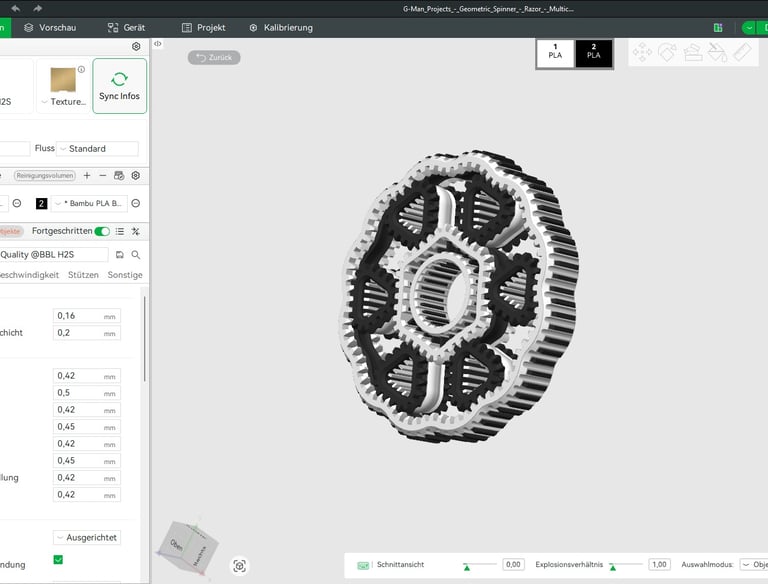Collapse the sidebar with the arrow handle

[x=158, y=44]
